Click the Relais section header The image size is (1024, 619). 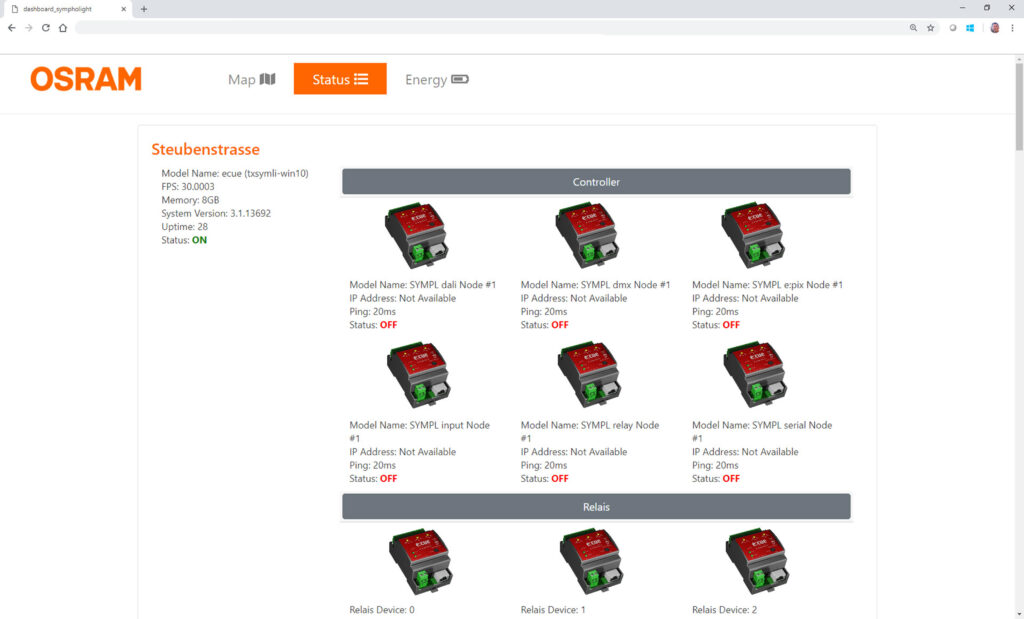click(596, 507)
